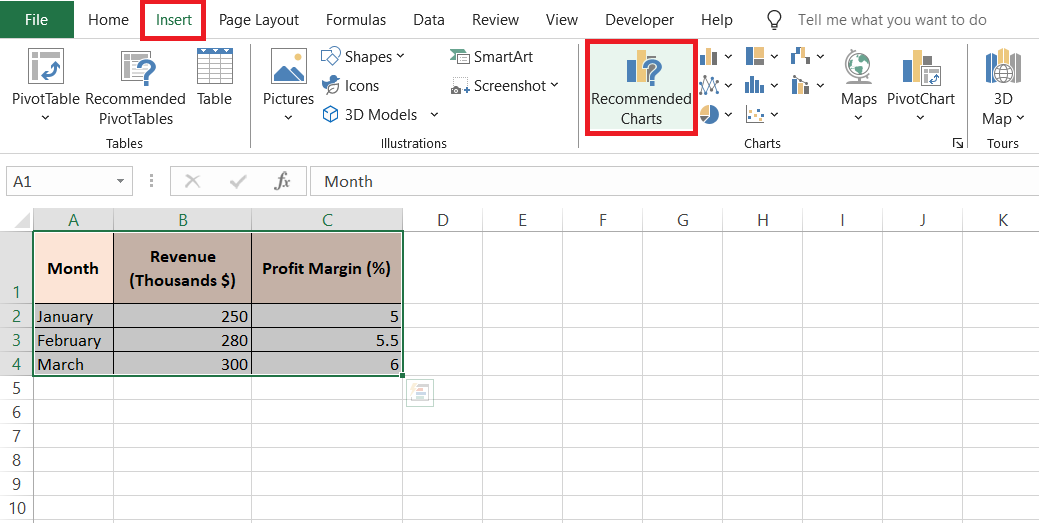Select the January cell
The height and width of the screenshot is (523, 1039).
point(74,316)
